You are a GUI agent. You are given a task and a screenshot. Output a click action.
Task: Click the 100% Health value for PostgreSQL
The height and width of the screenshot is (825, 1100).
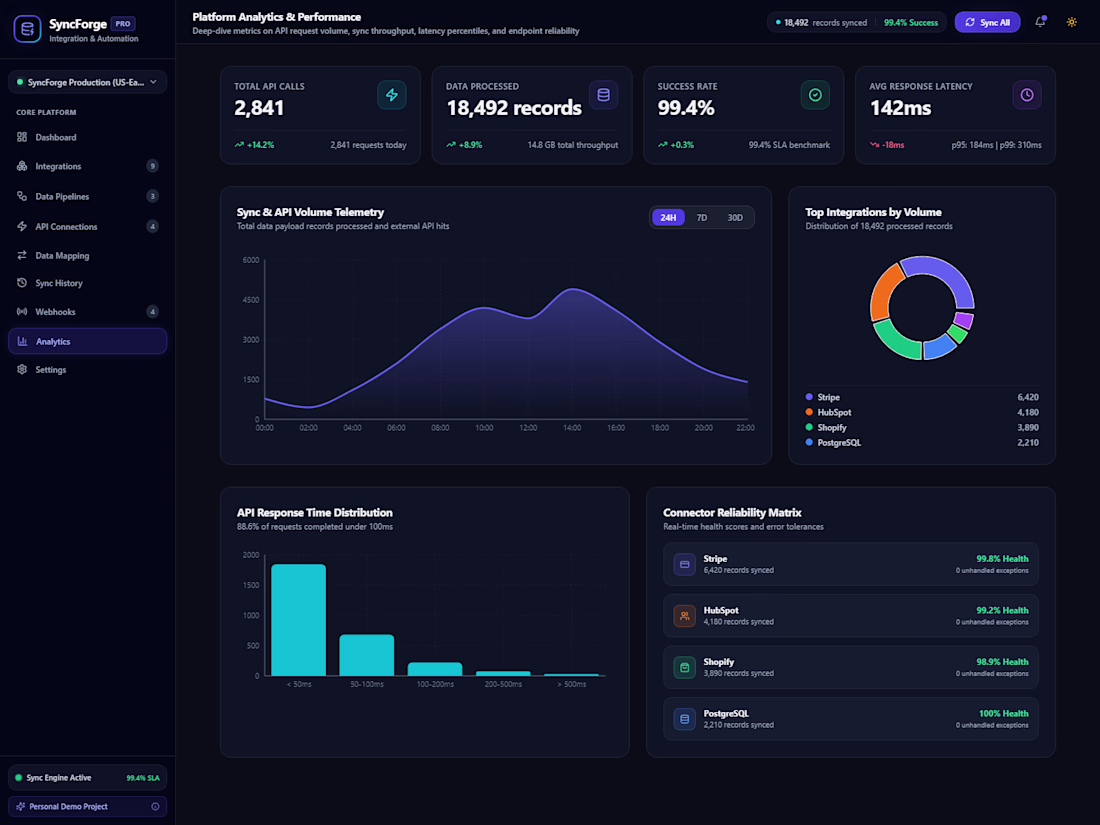pyautogui.click(x=1004, y=713)
